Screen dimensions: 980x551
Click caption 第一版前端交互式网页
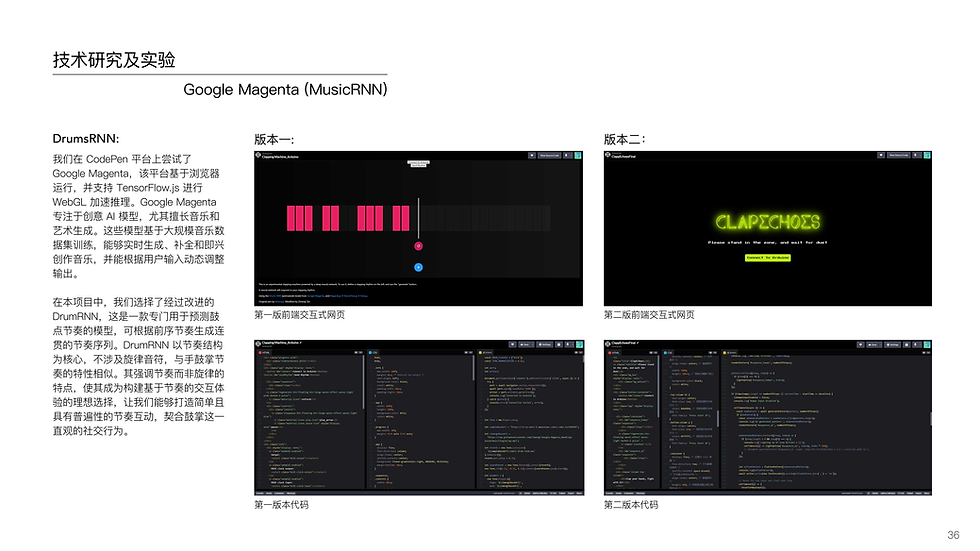click(x=299, y=315)
